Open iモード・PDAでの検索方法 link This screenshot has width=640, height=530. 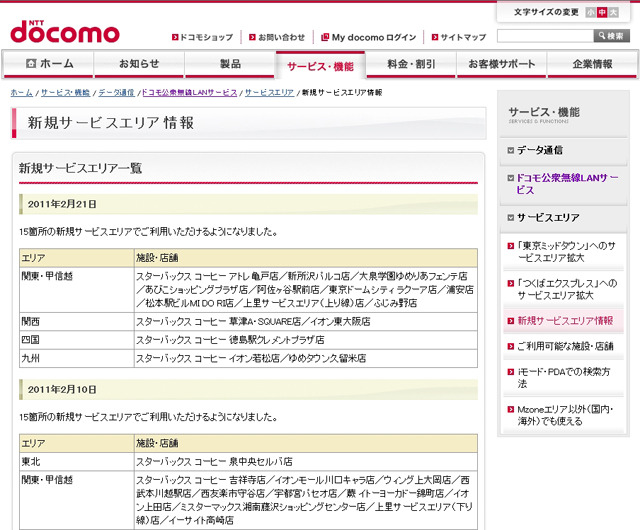point(563,378)
